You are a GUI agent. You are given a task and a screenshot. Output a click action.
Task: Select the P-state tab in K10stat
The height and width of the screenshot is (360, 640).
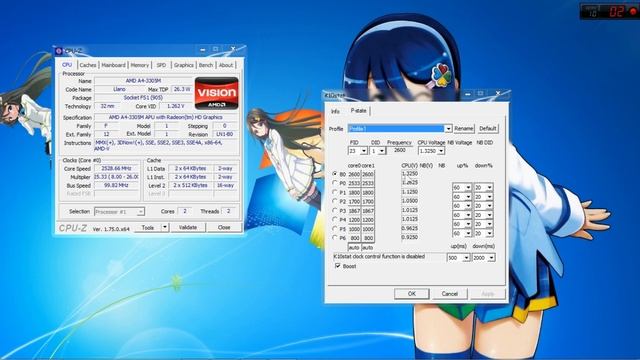pyautogui.click(x=358, y=111)
